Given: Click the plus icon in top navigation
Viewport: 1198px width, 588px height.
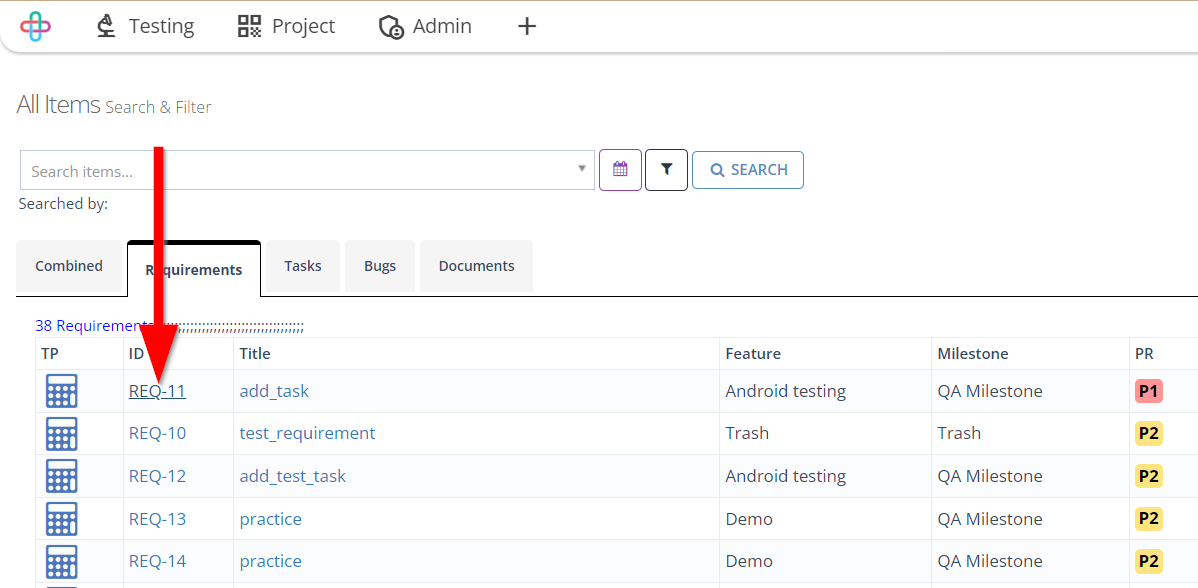Looking at the screenshot, I should 527,27.
